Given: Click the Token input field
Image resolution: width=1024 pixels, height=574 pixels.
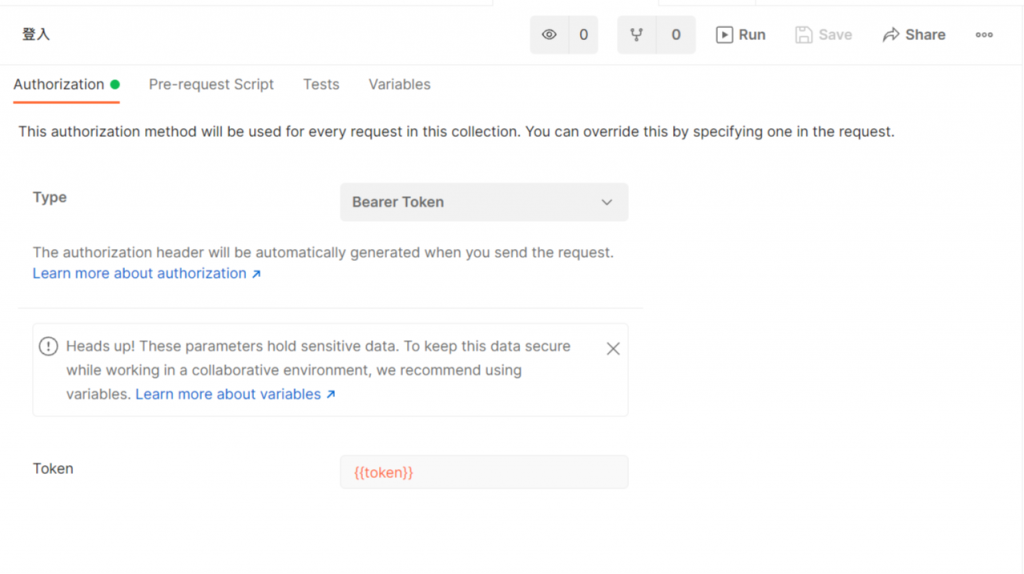Looking at the screenshot, I should [484, 472].
